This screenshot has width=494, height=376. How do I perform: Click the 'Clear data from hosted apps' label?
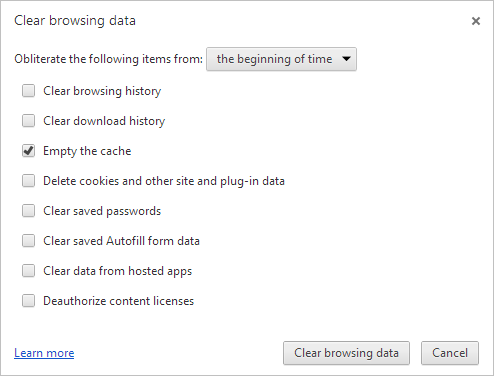click(118, 271)
